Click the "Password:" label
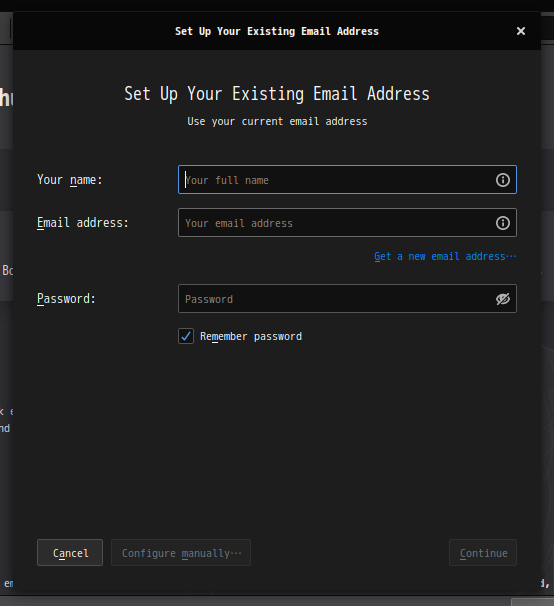 point(66,299)
